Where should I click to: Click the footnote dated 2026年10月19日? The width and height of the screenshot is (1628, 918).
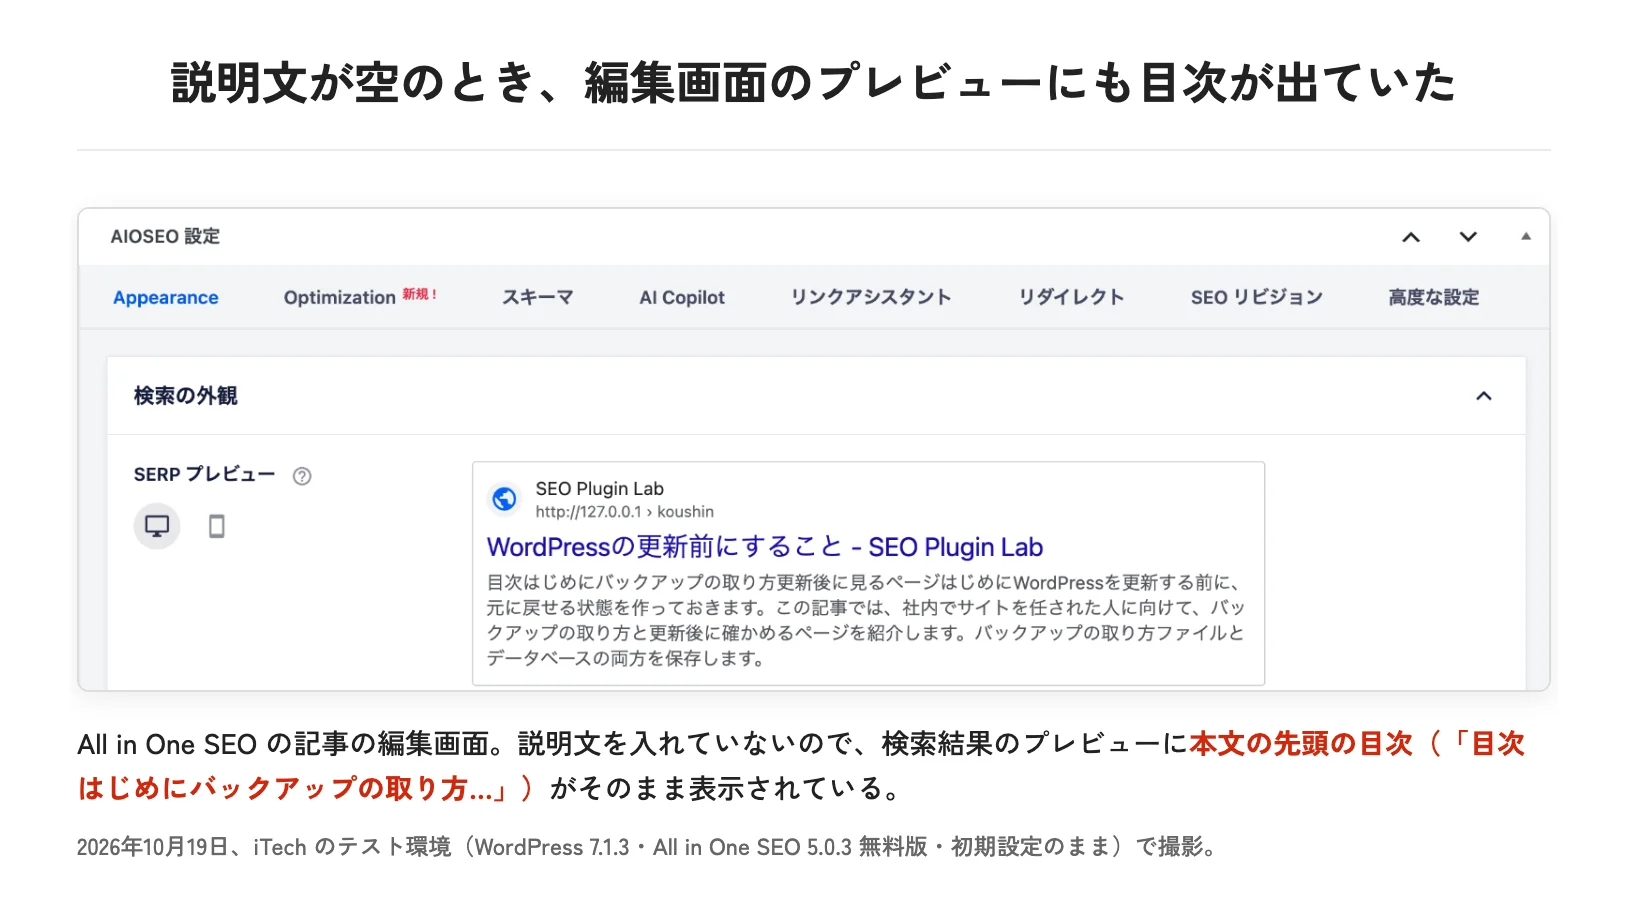coord(647,847)
